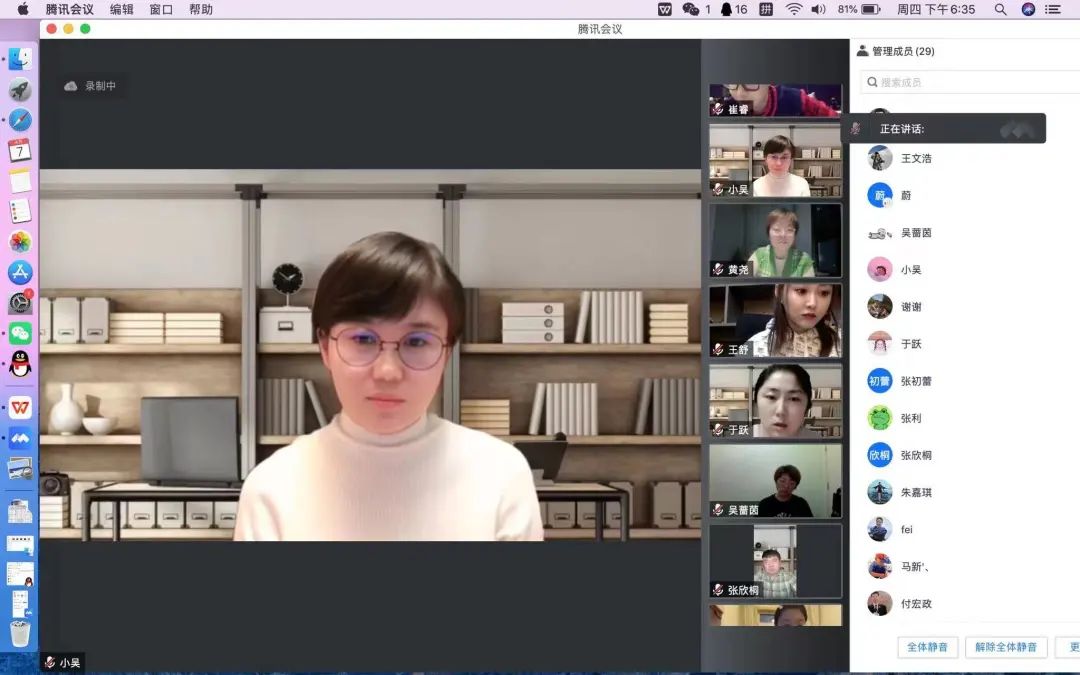Image resolution: width=1080 pixels, height=675 pixels.
Task: Open the 帮助 menu
Action: 201,9
